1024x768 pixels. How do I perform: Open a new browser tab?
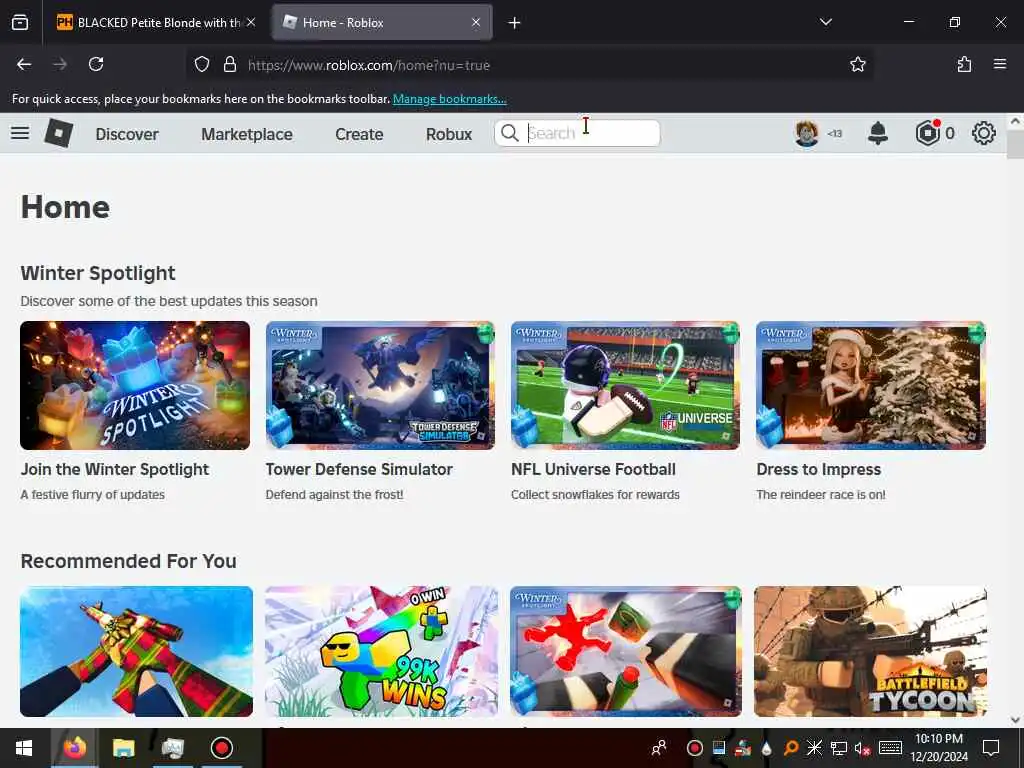coord(515,23)
